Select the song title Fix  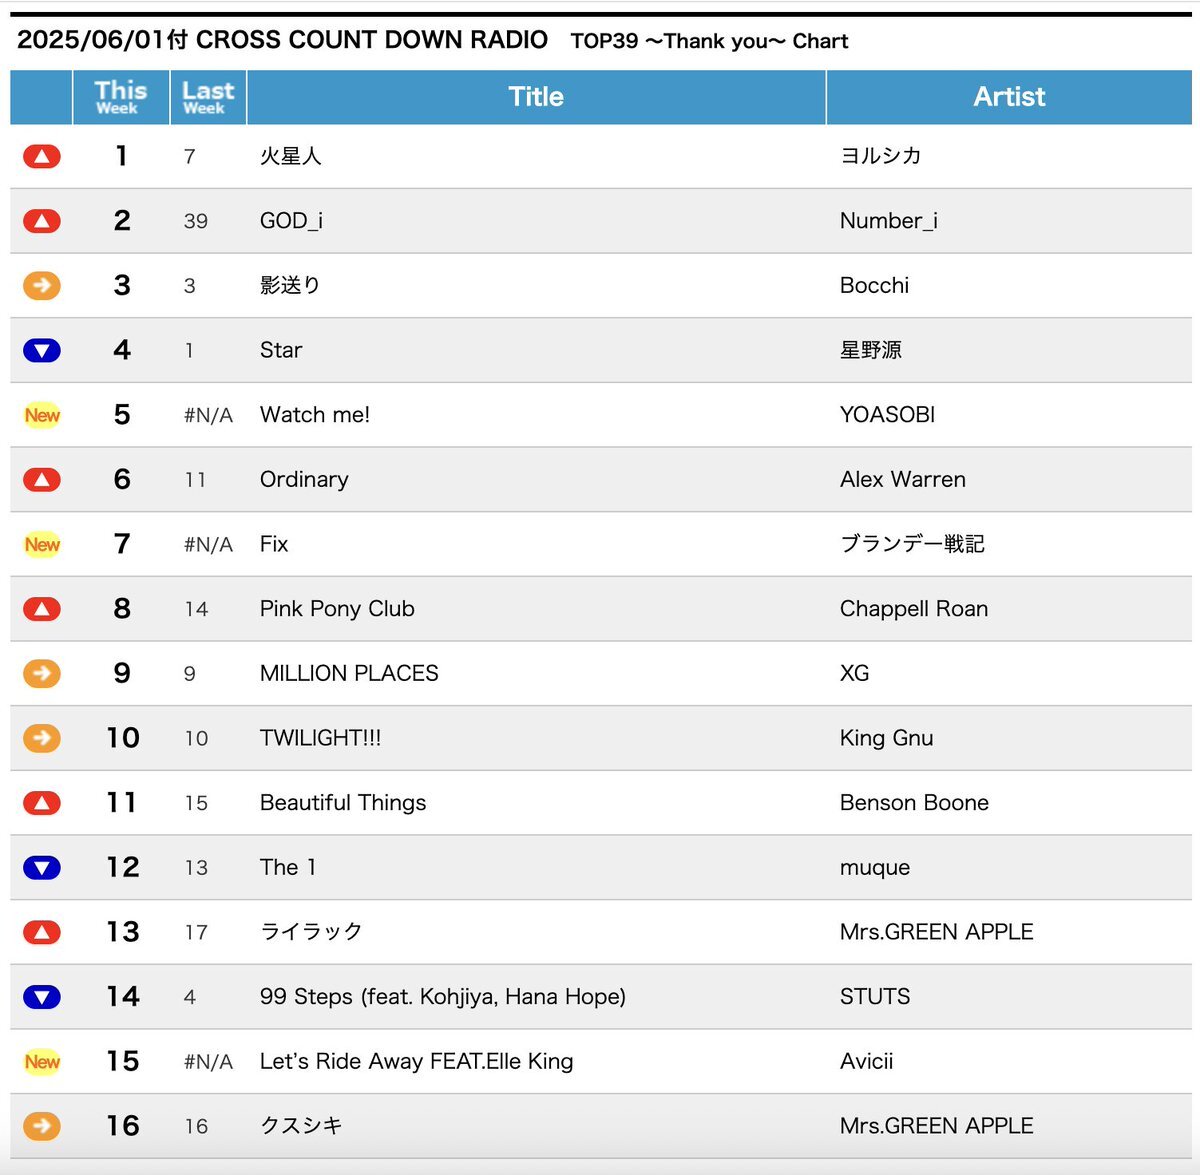point(274,544)
